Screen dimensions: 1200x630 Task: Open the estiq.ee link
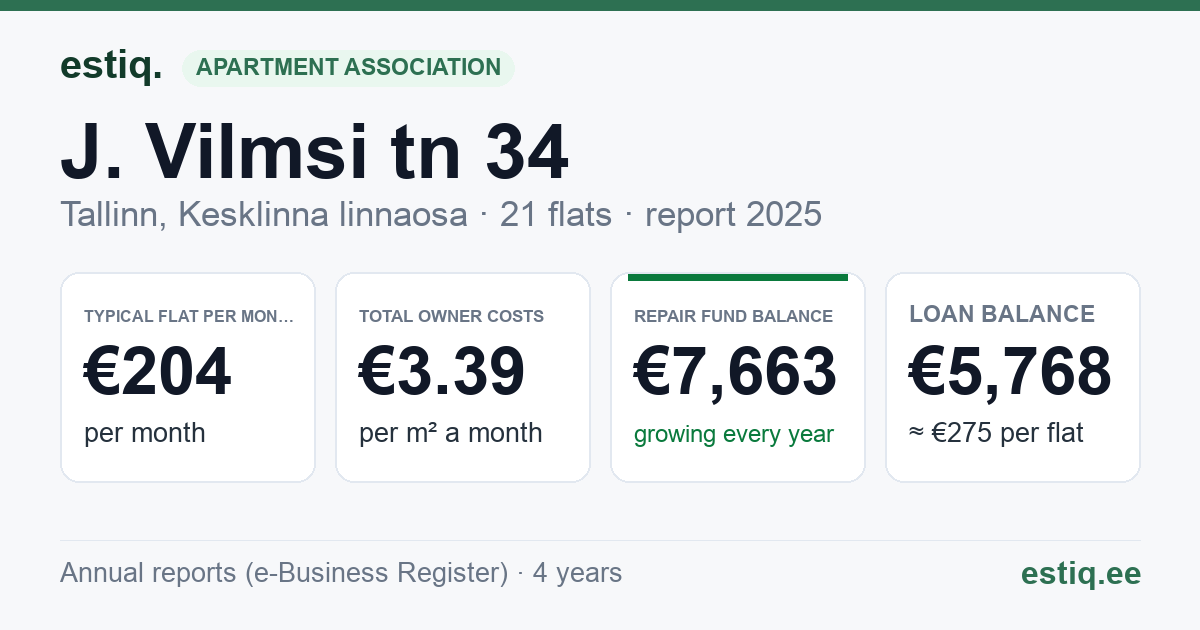tap(1080, 573)
